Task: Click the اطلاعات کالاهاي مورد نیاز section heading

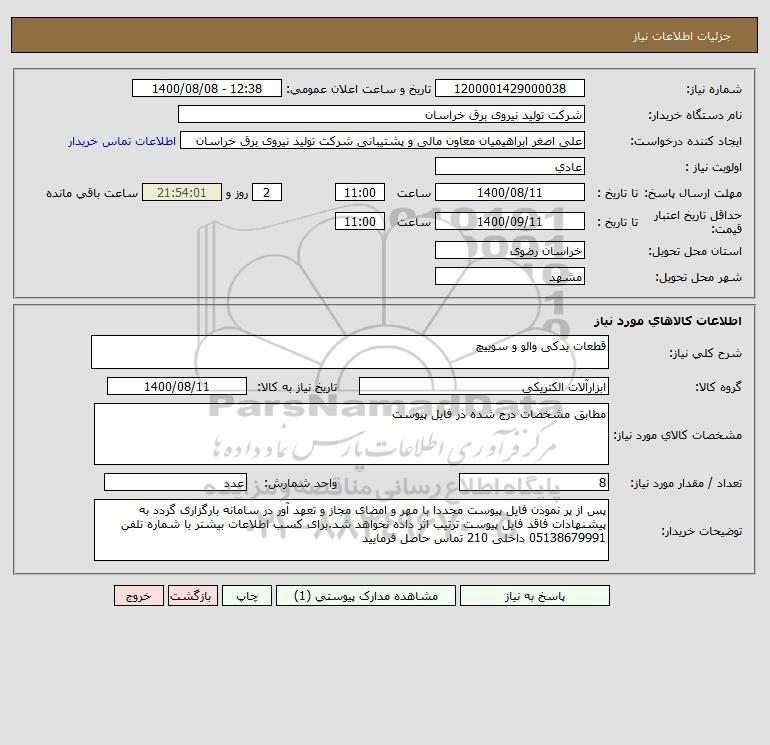Action: 668,321
